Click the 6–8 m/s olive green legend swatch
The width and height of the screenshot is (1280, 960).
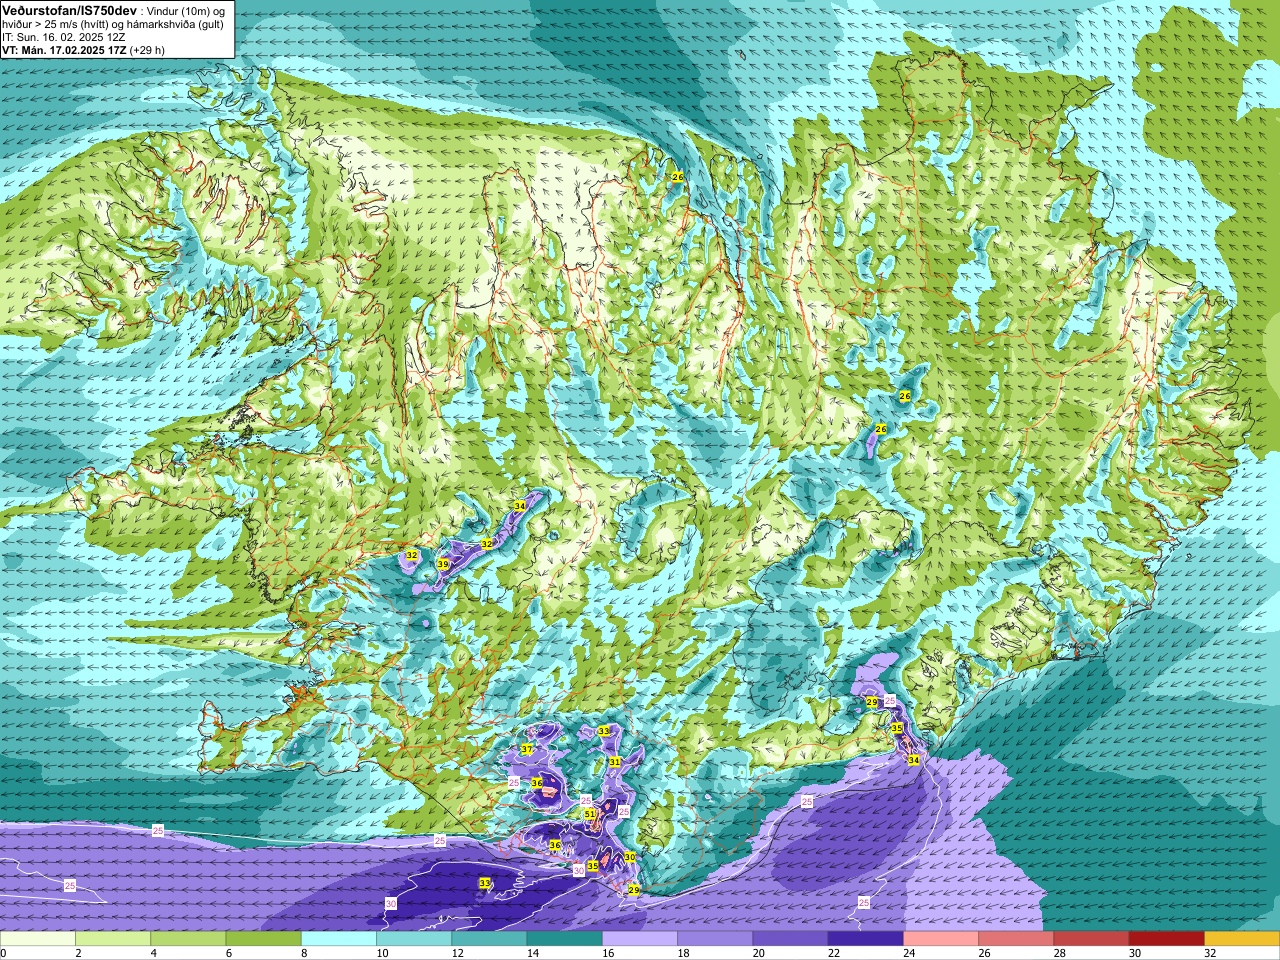263,939
